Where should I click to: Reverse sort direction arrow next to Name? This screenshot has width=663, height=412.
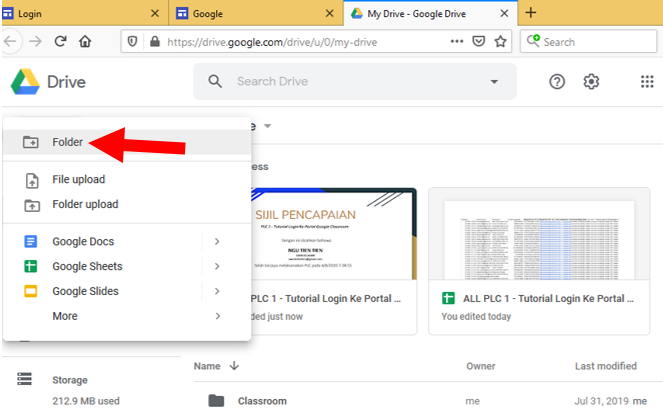(234, 365)
